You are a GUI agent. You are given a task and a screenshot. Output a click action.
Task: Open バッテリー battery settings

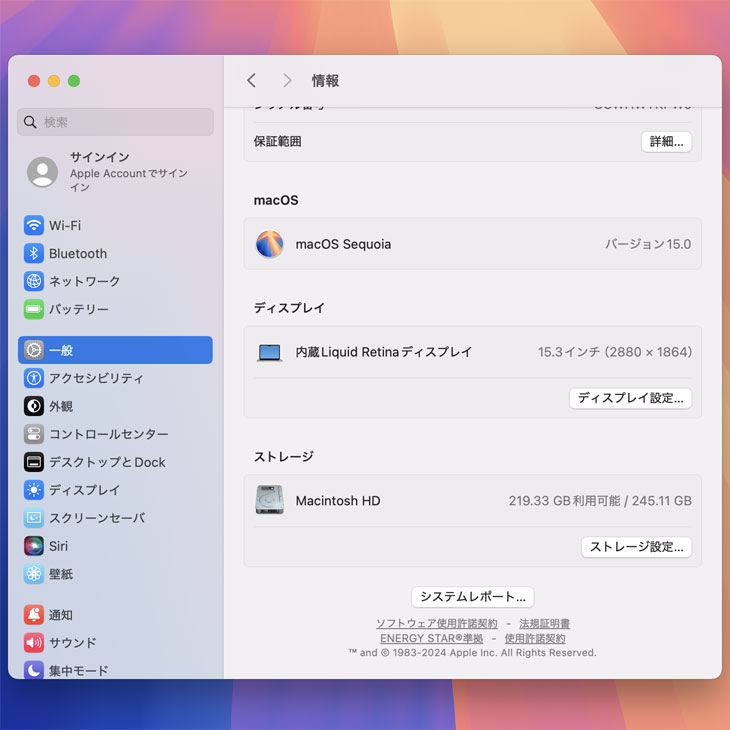tap(78, 310)
